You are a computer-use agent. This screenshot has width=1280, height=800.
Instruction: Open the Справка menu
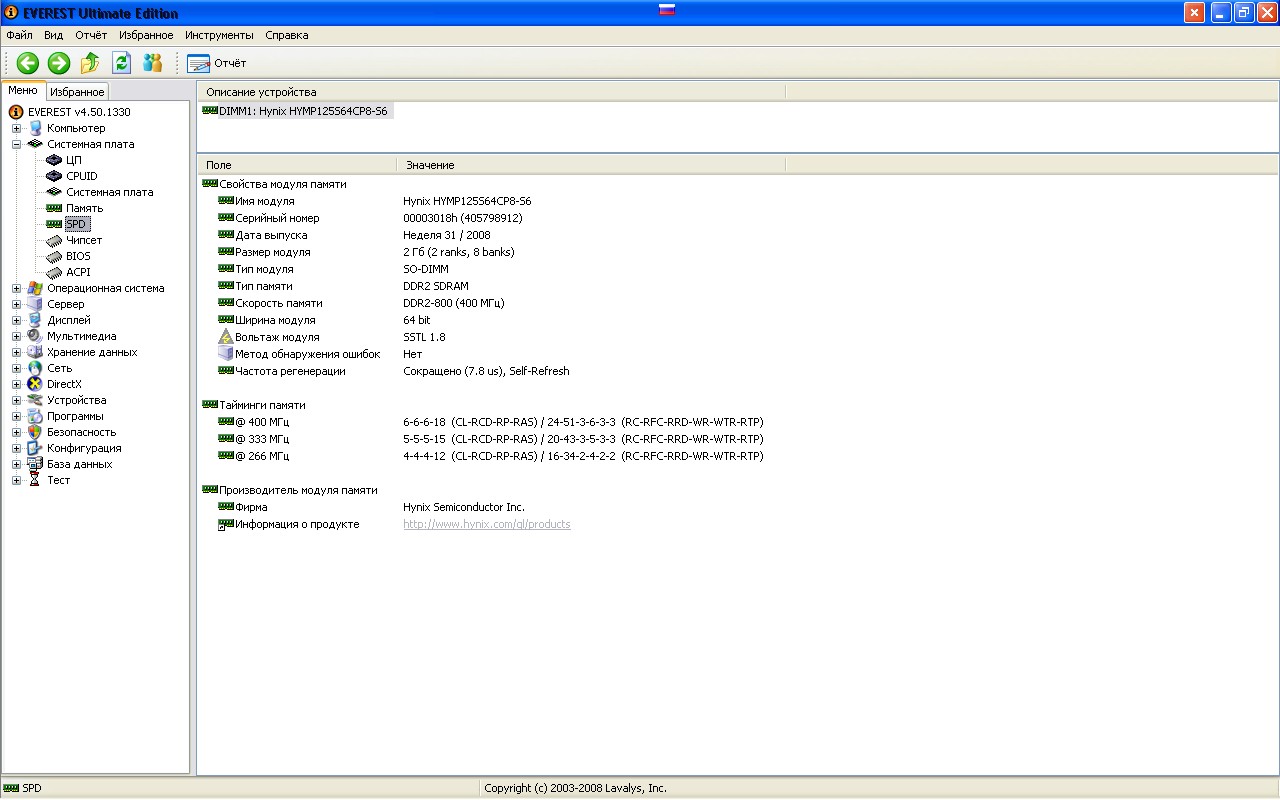point(287,35)
